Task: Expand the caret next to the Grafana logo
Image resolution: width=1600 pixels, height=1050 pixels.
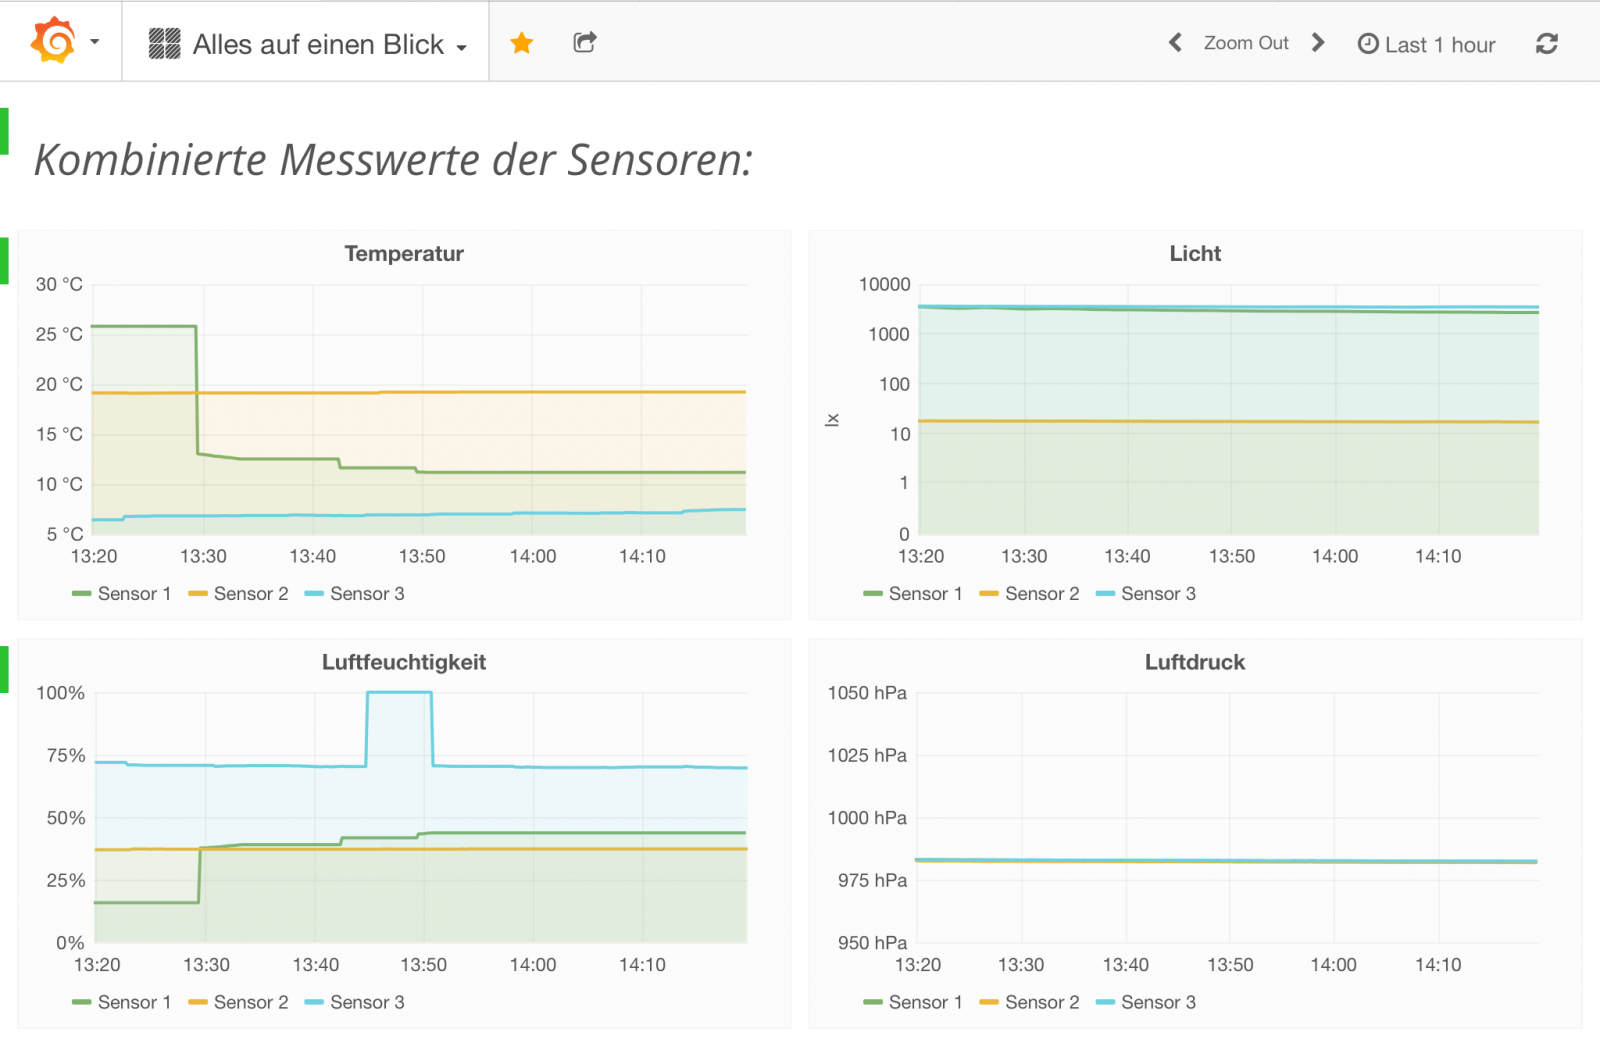Action: coord(95,42)
